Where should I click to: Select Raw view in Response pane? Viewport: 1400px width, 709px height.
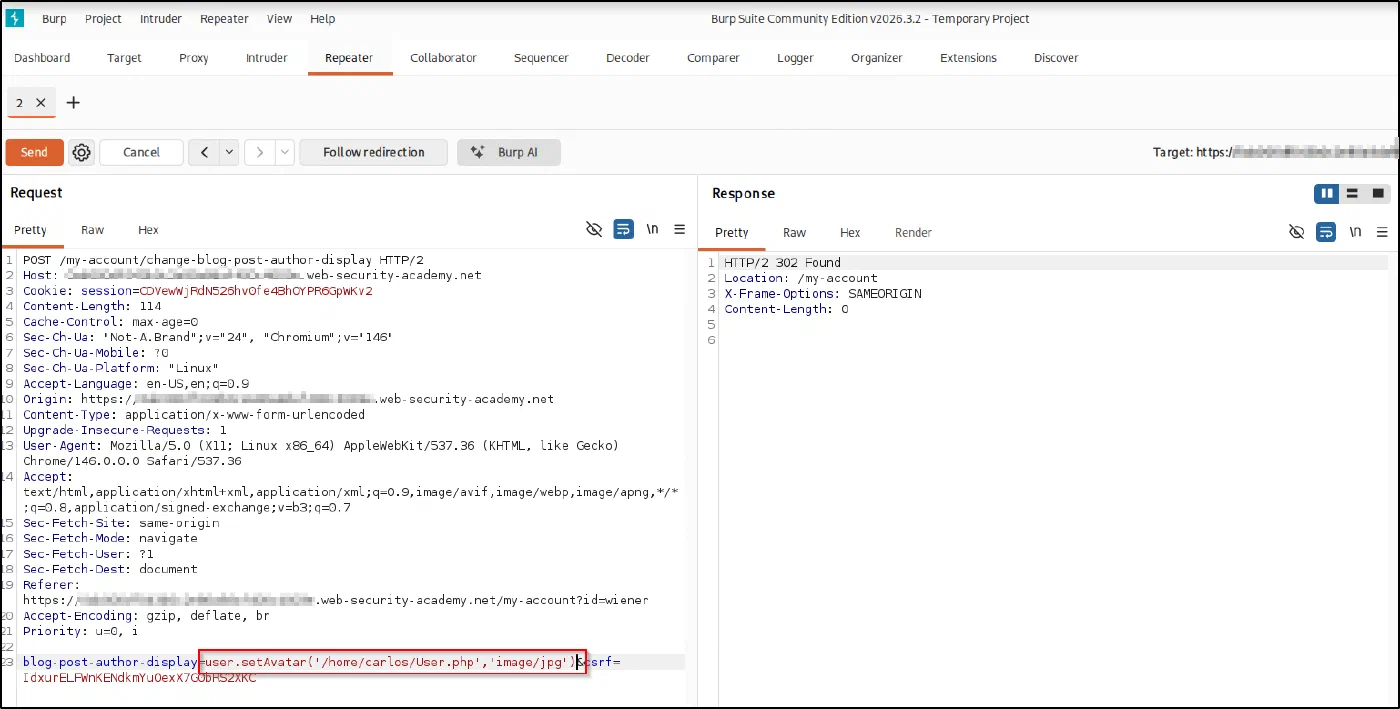pyautogui.click(x=794, y=232)
